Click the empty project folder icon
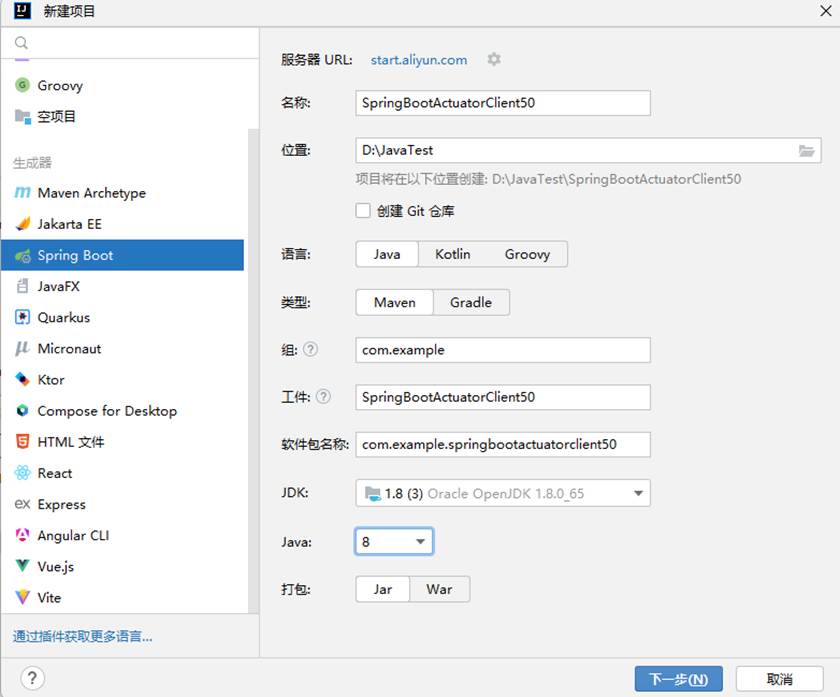The image size is (840, 697). click(x=22, y=116)
